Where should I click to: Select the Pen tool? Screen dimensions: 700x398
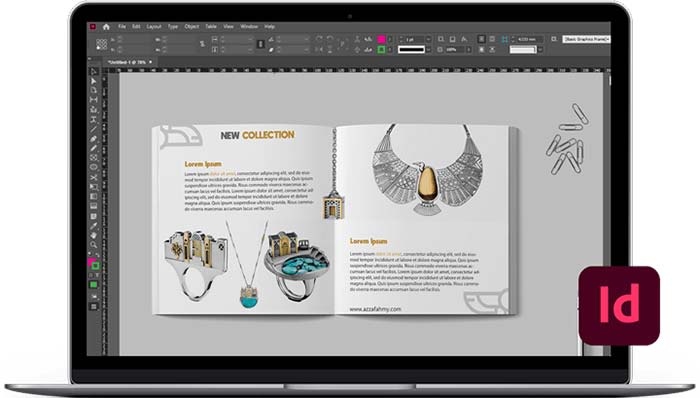[x=93, y=139]
